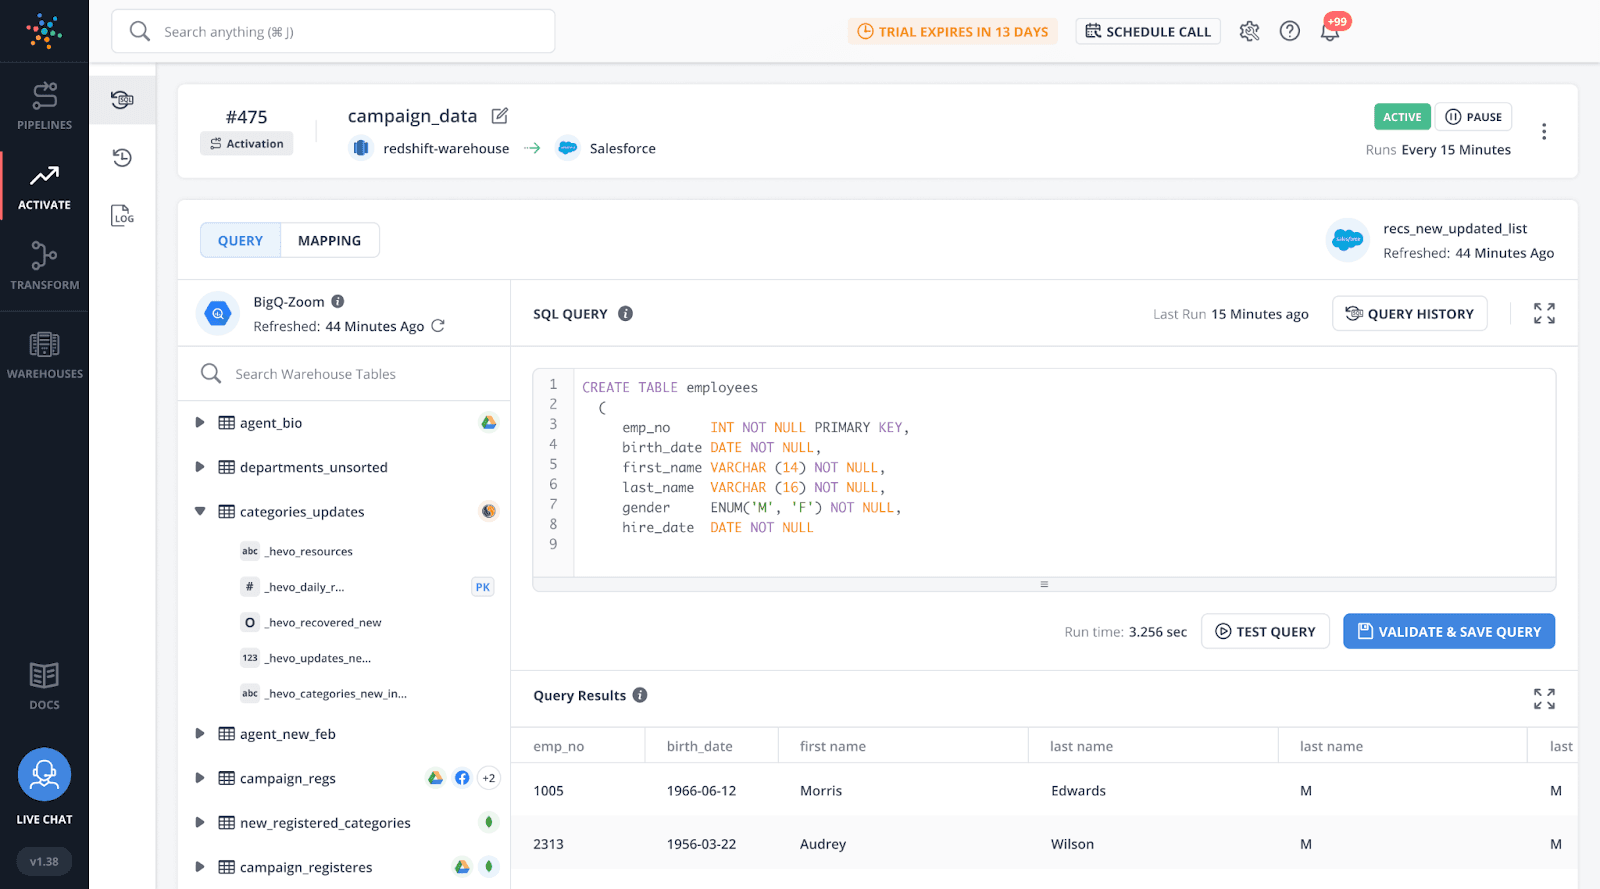The height and width of the screenshot is (889, 1600).
Task: Click the Hevo logo at top left
Action: coord(44,31)
